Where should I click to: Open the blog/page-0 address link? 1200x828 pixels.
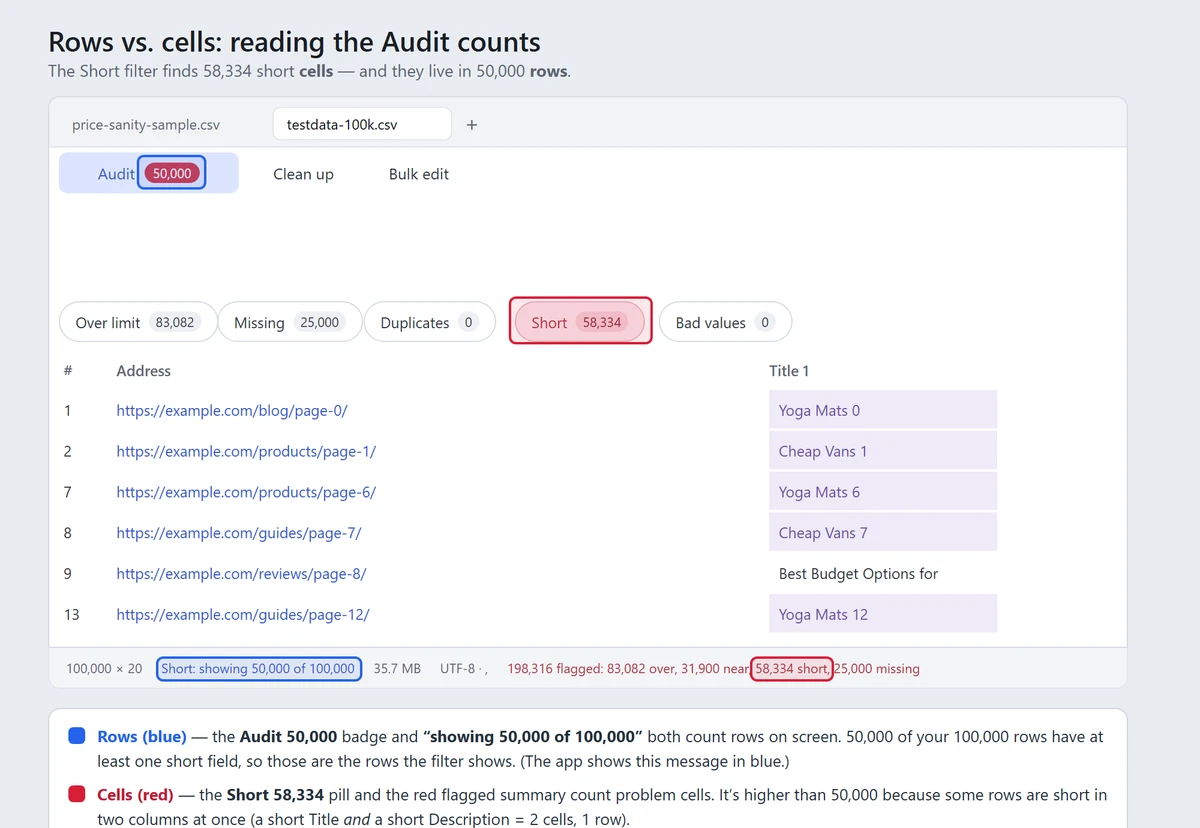[x=232, y=411]
